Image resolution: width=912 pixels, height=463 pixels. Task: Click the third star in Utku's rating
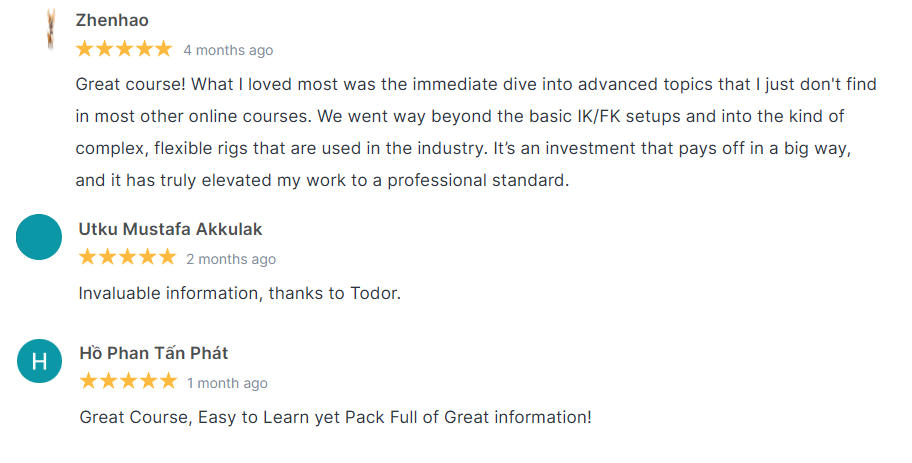pos(127,258)
